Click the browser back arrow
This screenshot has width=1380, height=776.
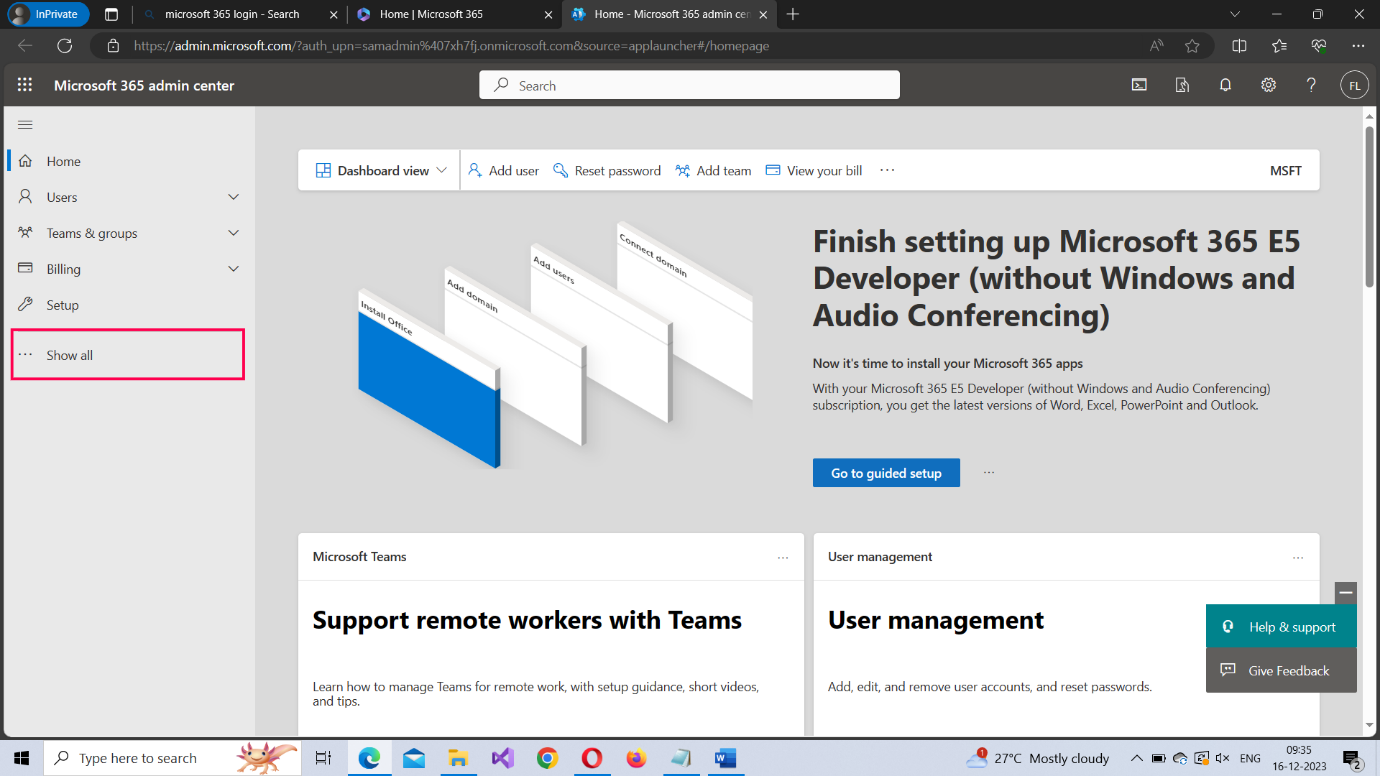(25, 45)
